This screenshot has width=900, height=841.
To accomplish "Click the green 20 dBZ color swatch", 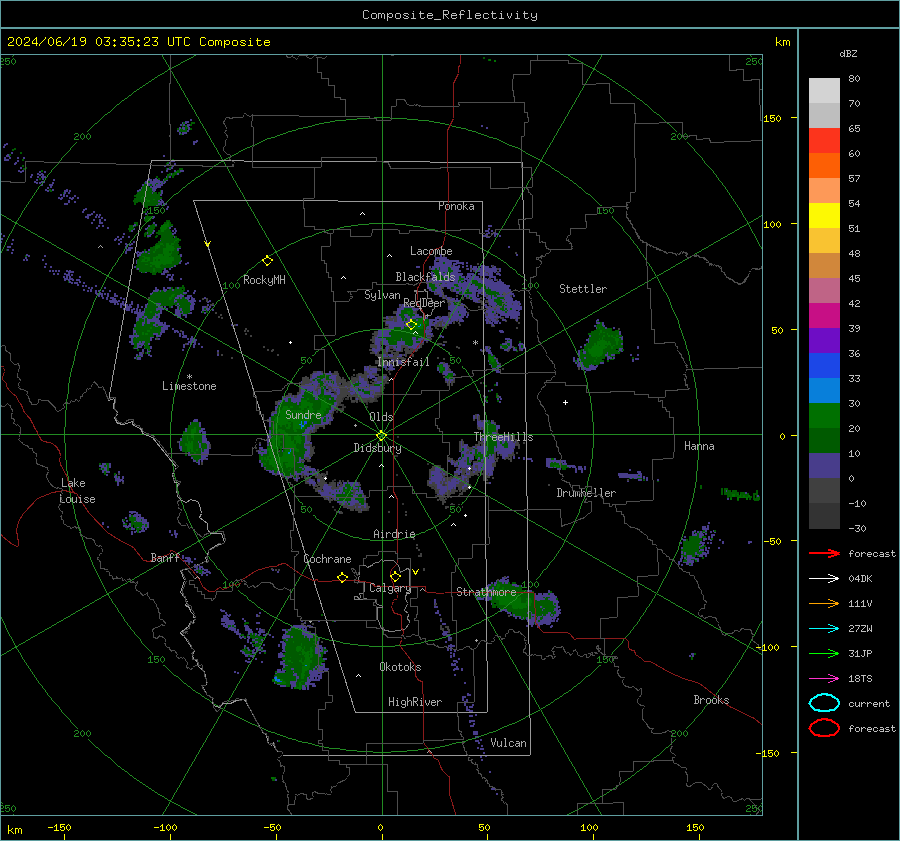I will pyautogui.click(x=824, y=416).
